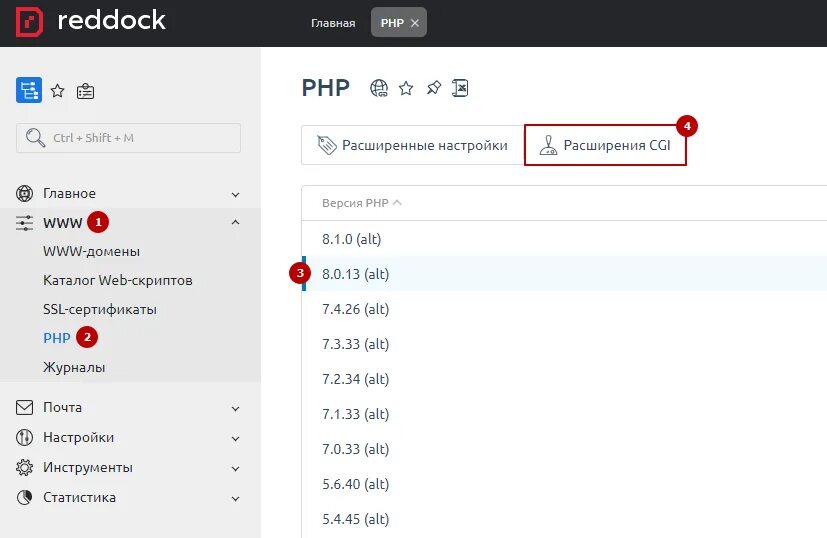Click the reddock logo icon
827x538 pixels.
[x=29, y=21]
